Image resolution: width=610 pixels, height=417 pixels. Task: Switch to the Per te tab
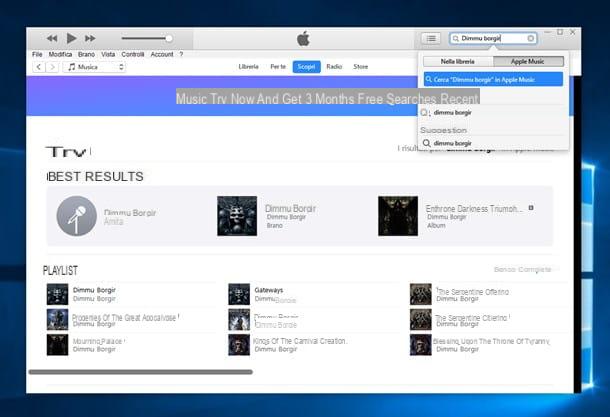[x=278, y=67]
